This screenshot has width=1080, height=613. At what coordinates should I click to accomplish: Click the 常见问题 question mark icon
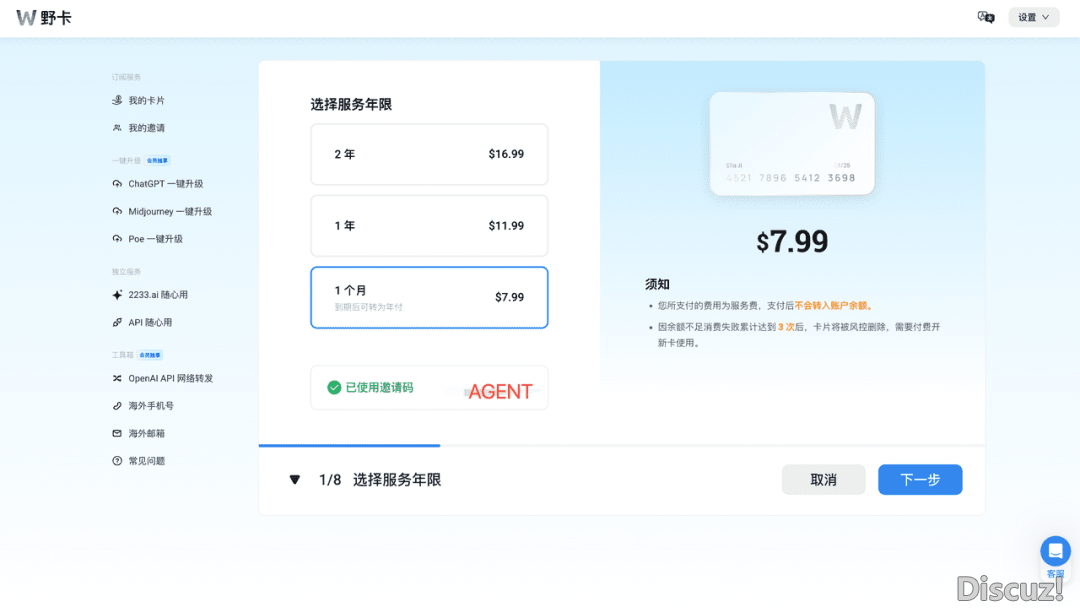[x=117, y=461]
